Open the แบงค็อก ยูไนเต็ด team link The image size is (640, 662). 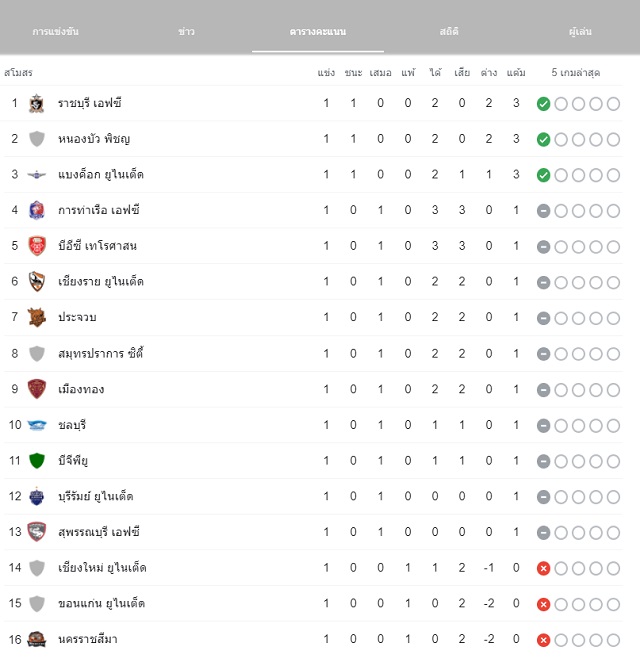pyautogui.click(x=101, y=174)
